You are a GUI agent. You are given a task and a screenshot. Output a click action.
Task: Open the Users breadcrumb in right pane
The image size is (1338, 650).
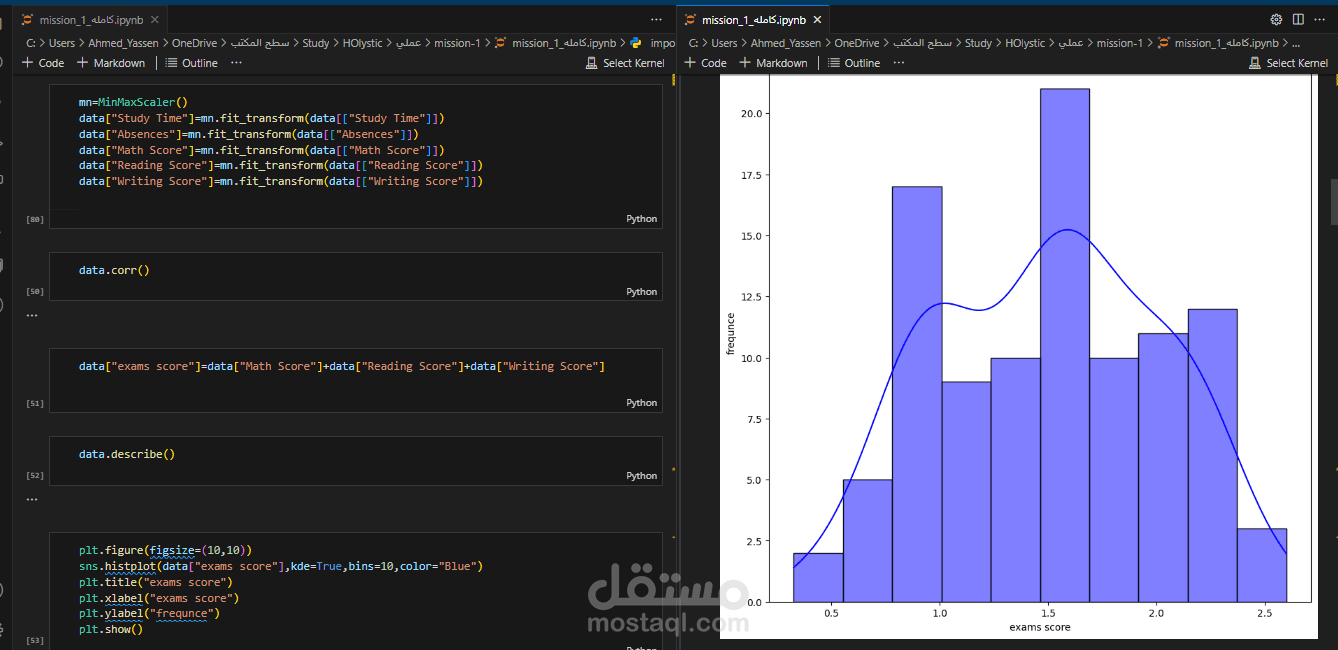pos(725,43)
